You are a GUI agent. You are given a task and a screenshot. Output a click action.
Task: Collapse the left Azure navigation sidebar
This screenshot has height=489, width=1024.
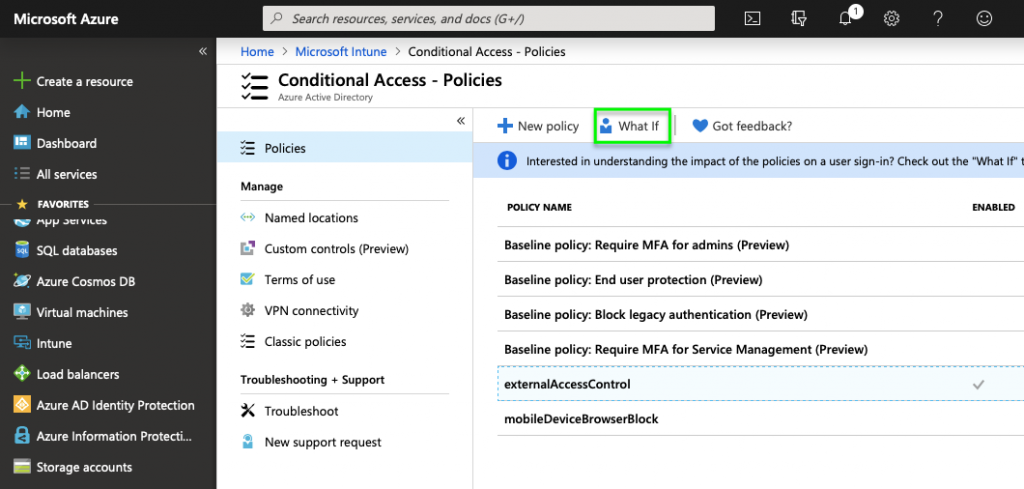tap(202, 51)
